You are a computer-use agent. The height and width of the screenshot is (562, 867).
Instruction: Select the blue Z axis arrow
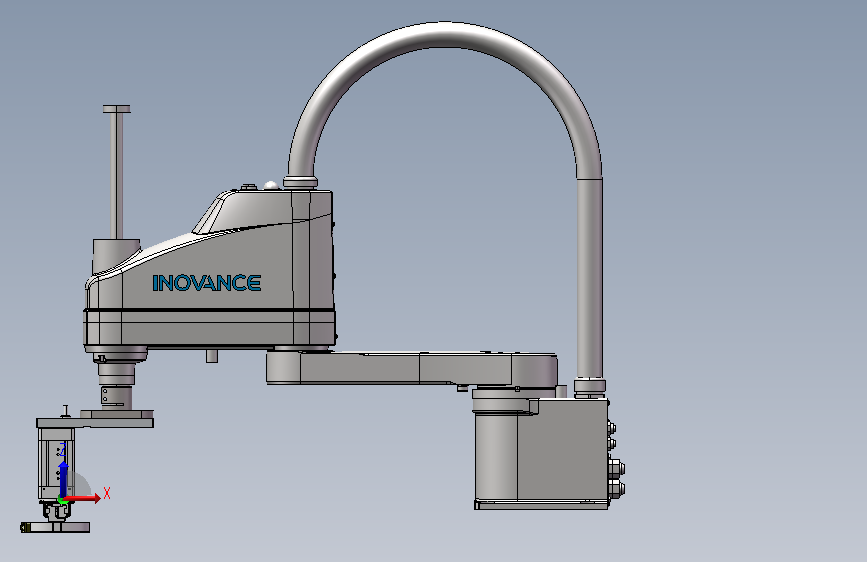tap(64, 479)
